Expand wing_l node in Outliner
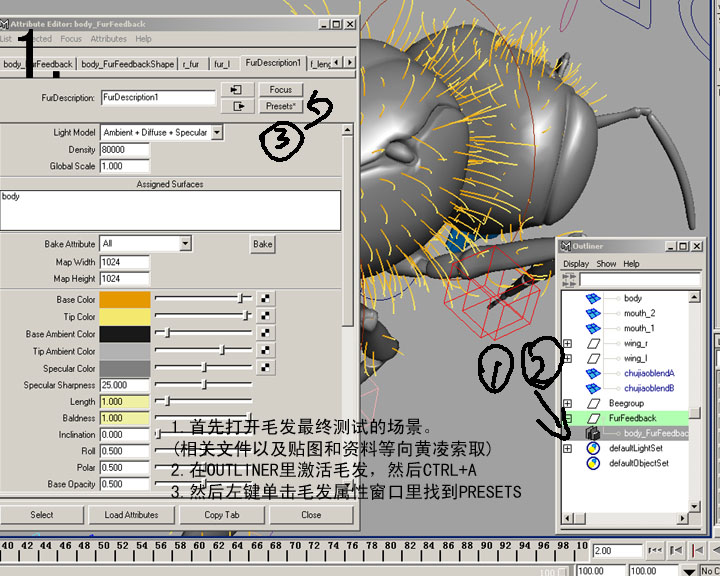Image resolution: width=720 pixels, height=576 pixels. point(568,358)
